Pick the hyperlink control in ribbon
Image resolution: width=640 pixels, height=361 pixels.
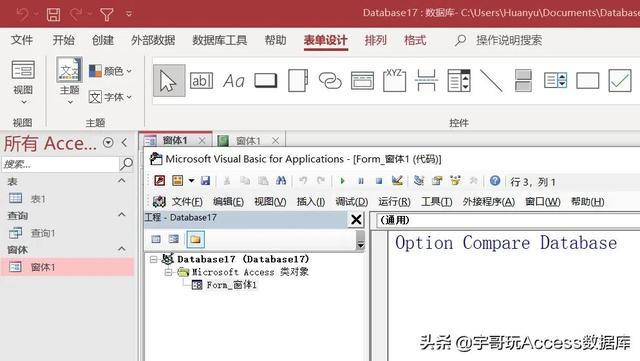pos(330,80)
